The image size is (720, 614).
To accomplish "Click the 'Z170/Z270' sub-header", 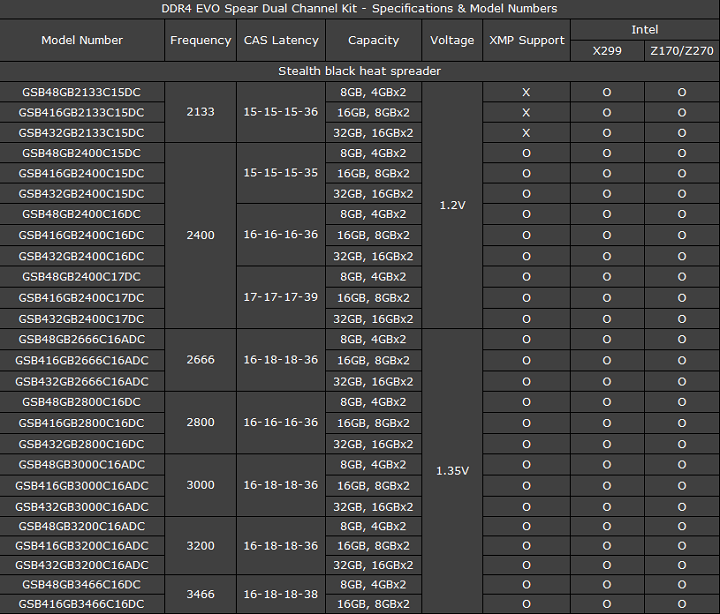I will click(682, 51).
